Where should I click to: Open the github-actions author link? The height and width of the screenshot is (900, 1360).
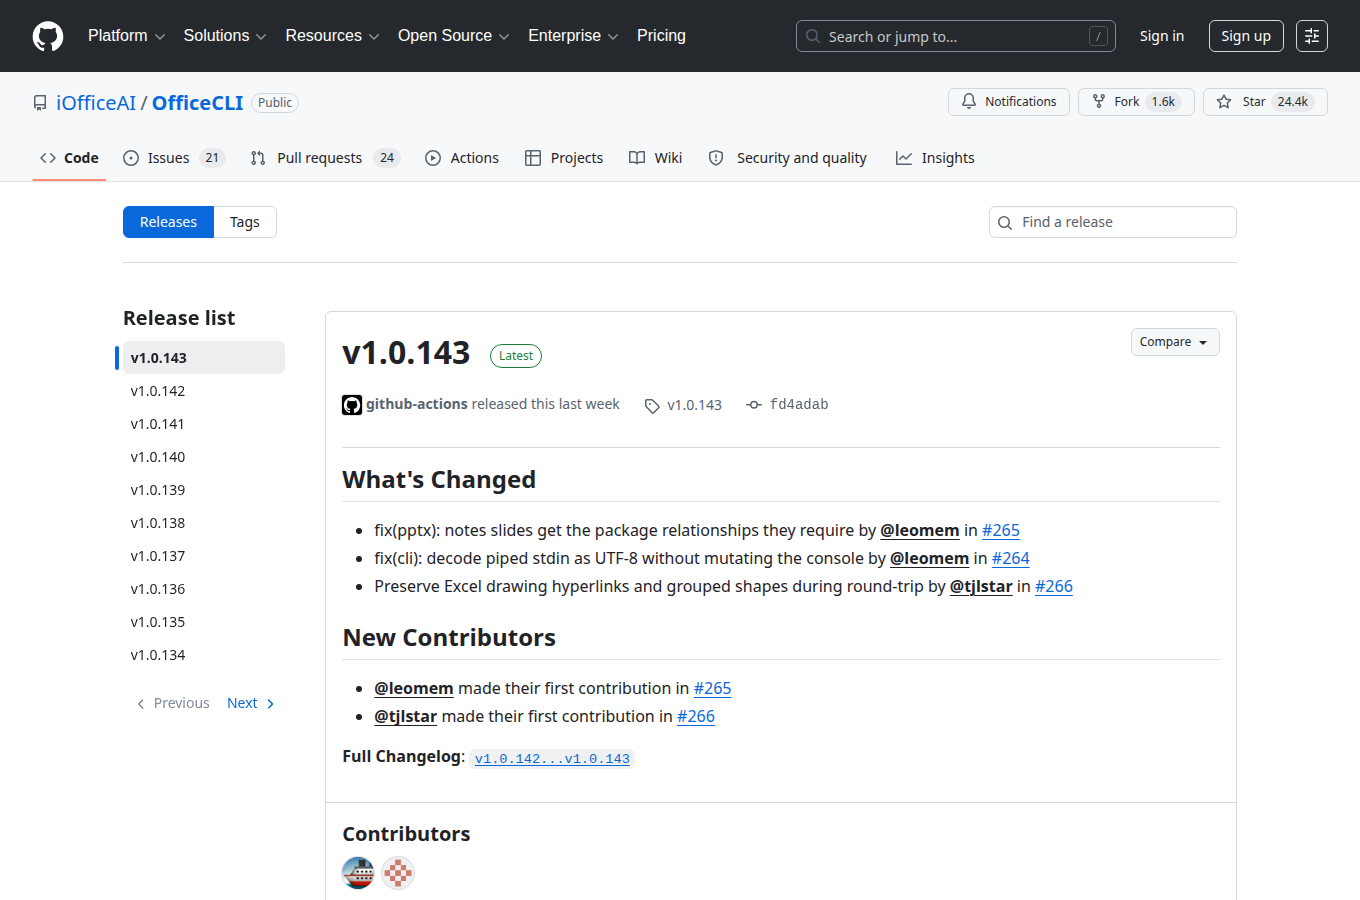(x=416, y=404)
